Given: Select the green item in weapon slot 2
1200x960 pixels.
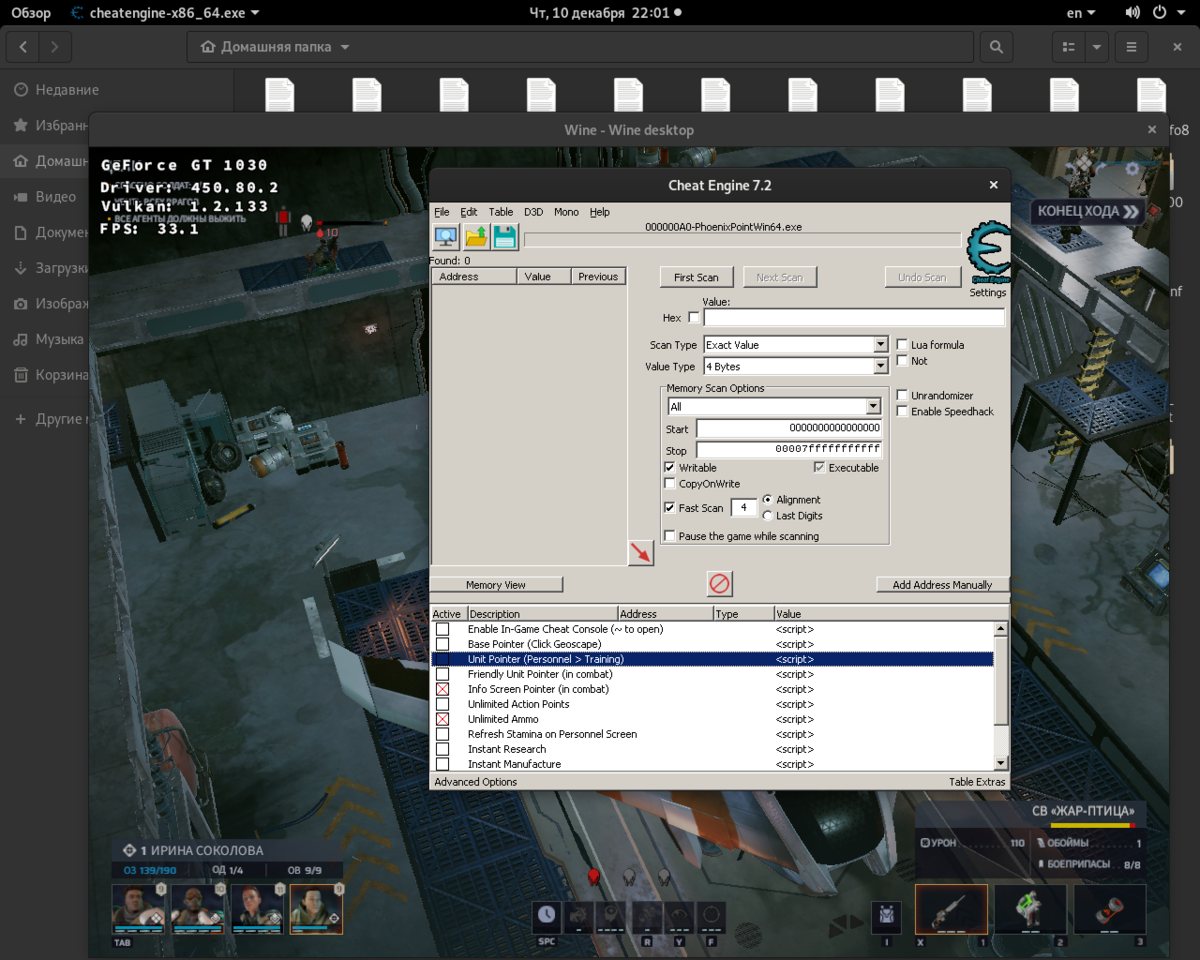Looking at the screenshot, I should click(x=1030, y=909).
